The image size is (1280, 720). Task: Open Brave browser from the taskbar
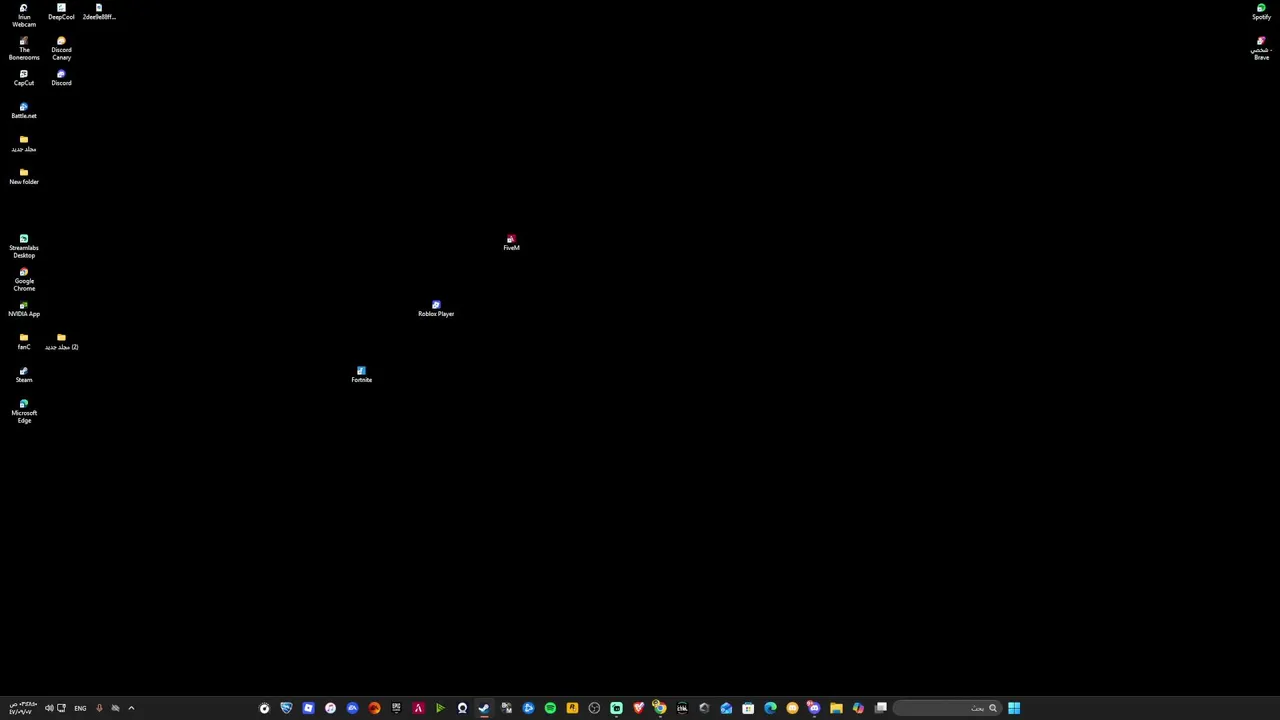pyautogui.click(x=638, y=708)
